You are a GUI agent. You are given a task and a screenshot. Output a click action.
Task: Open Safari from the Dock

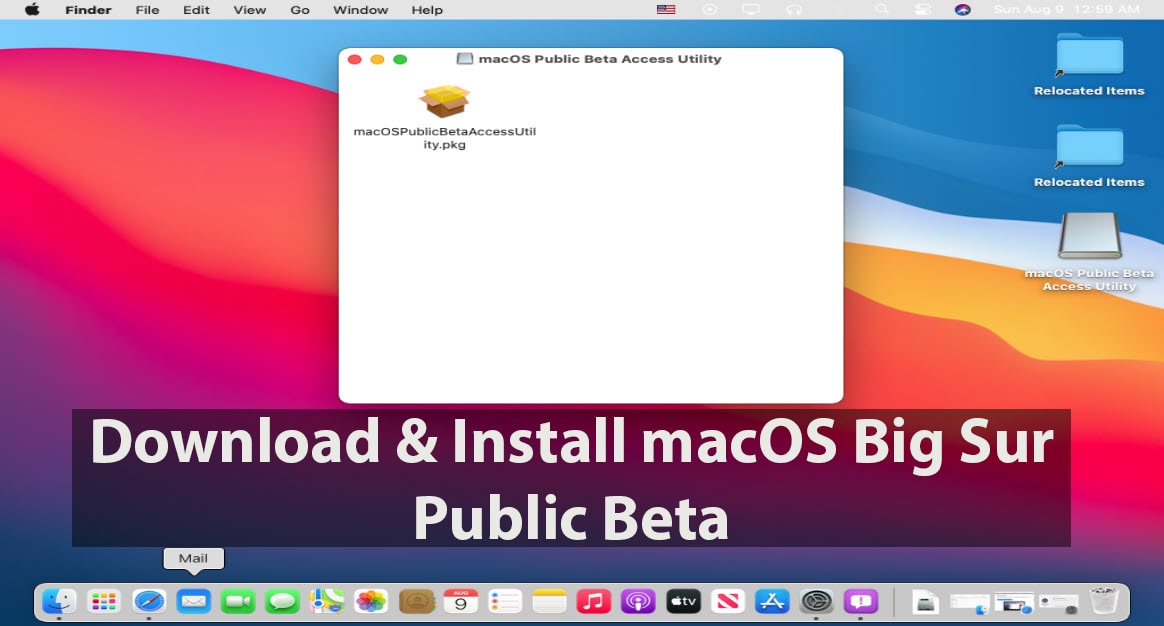[150, 601]
